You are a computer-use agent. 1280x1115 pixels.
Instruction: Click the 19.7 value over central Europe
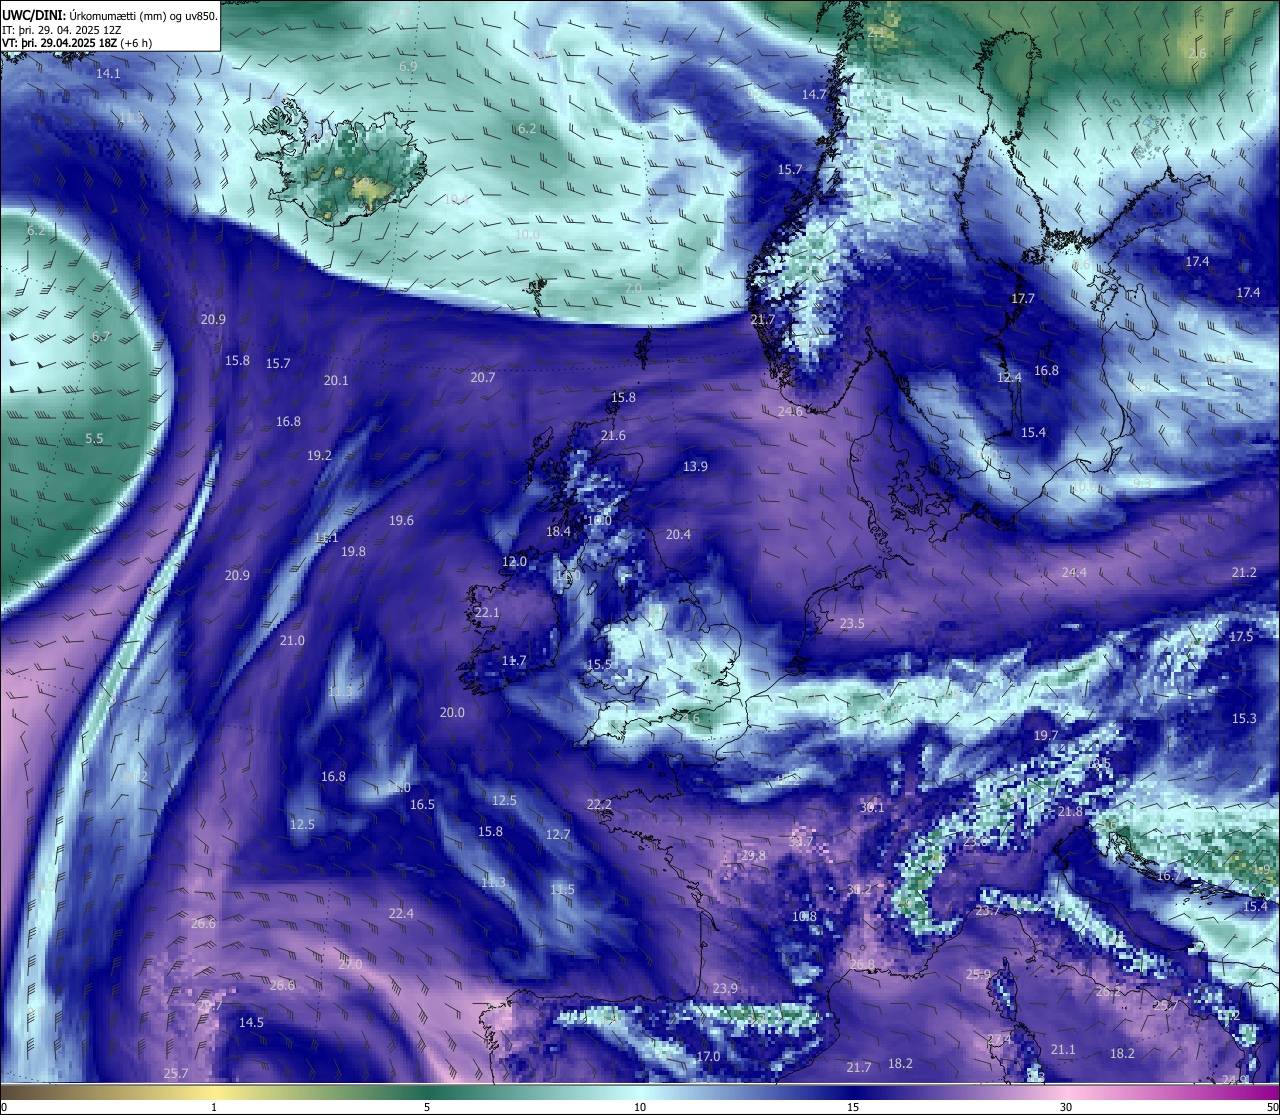1046,735
